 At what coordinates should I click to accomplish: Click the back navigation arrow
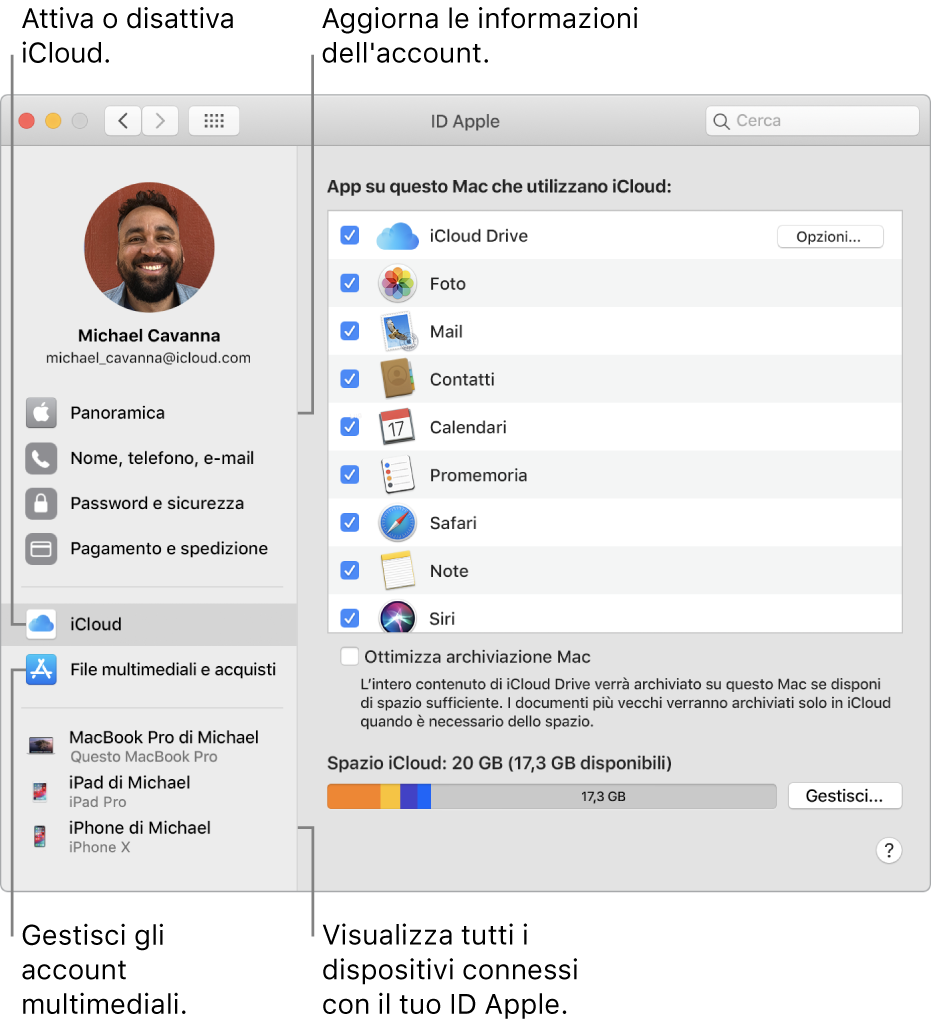pyautogui.click(x=122, y=120)
